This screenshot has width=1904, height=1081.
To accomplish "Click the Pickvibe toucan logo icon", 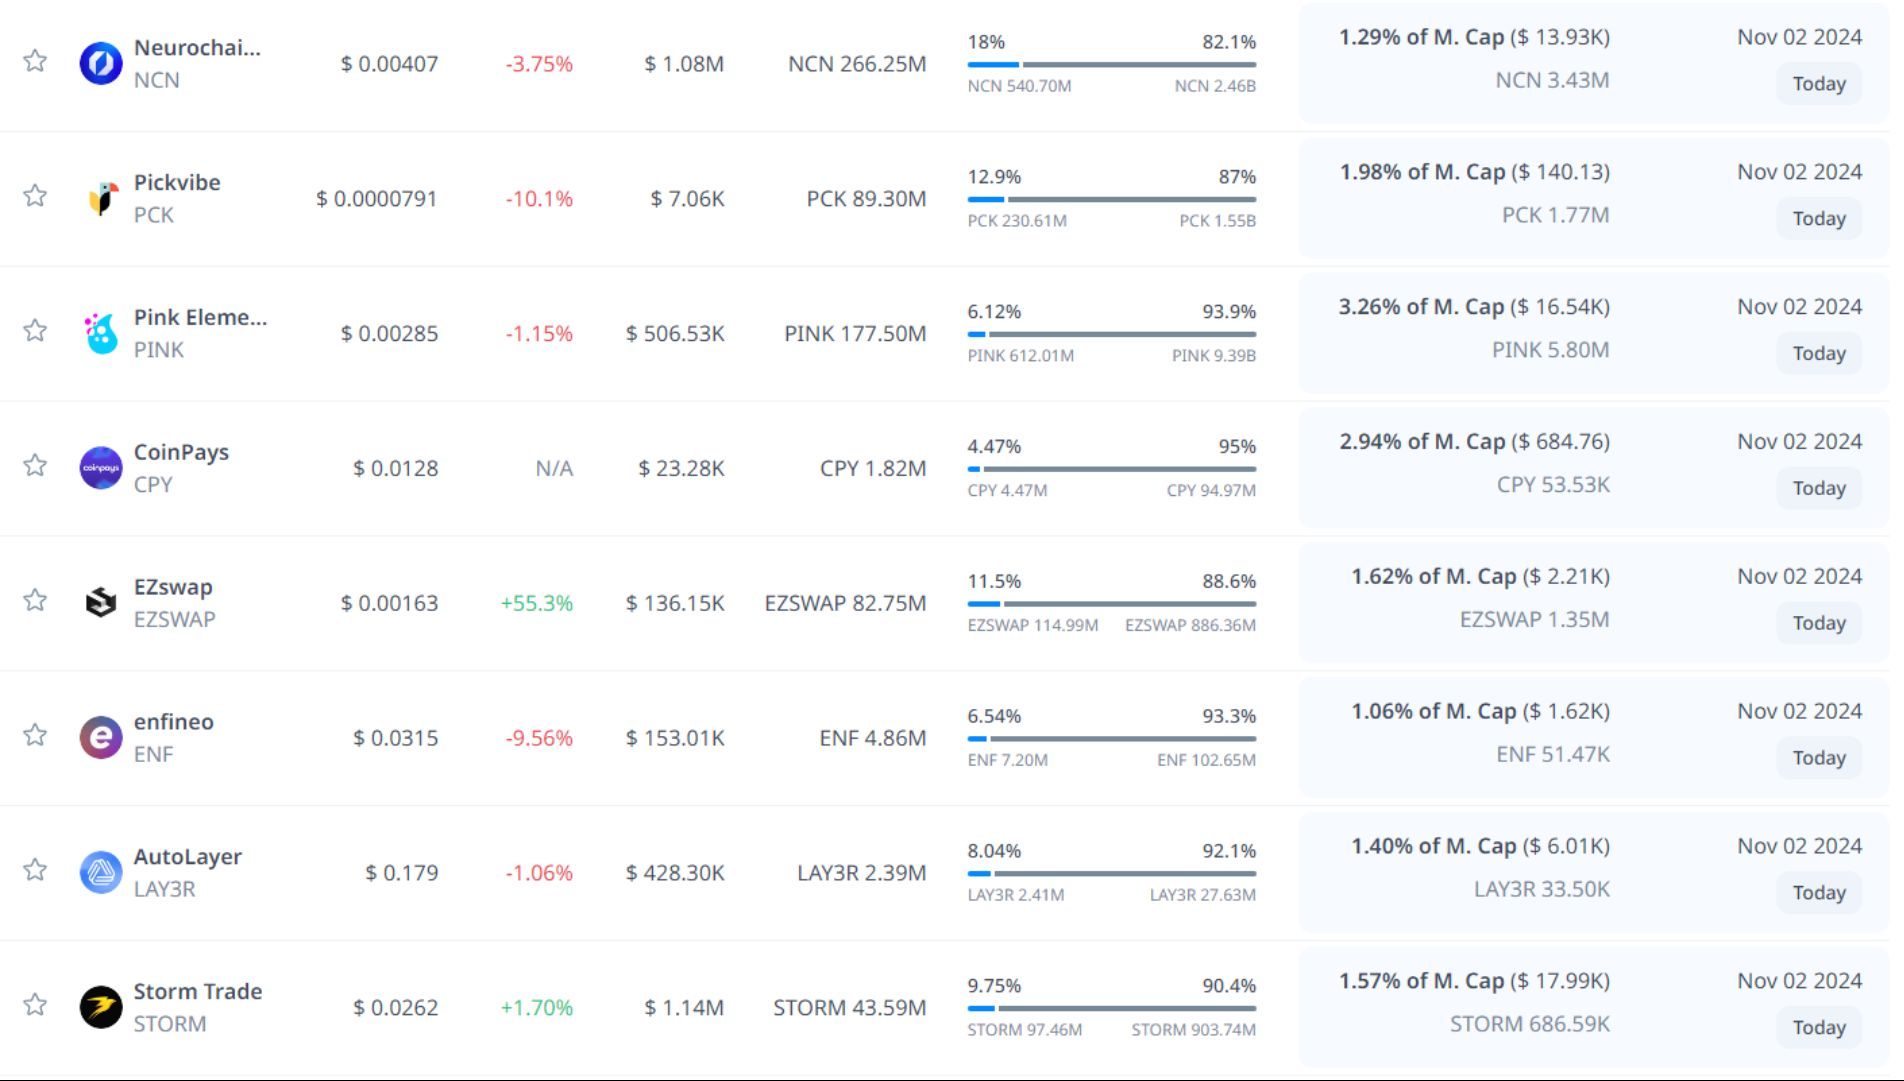I will (x=101, y=198).
